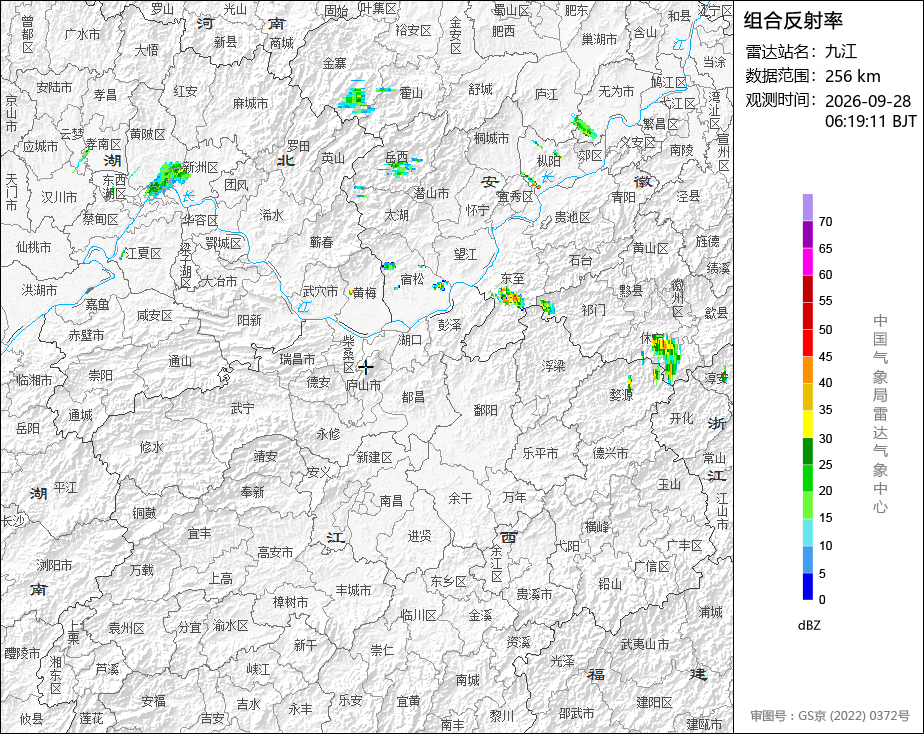Click the observation time 2026-09-28 label
Screen dimensions: 924x734
[x=867, y=101]
